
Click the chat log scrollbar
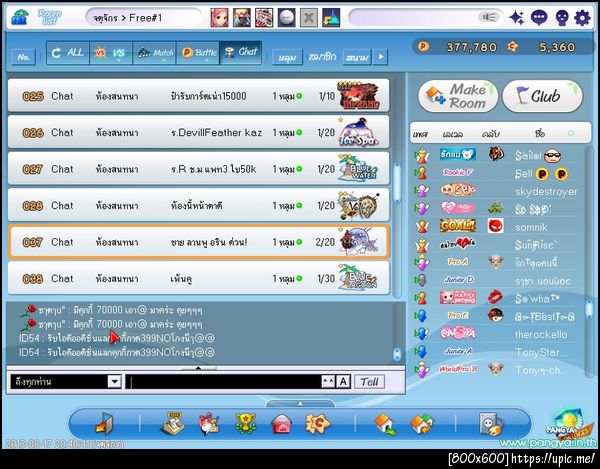point(397,355)
